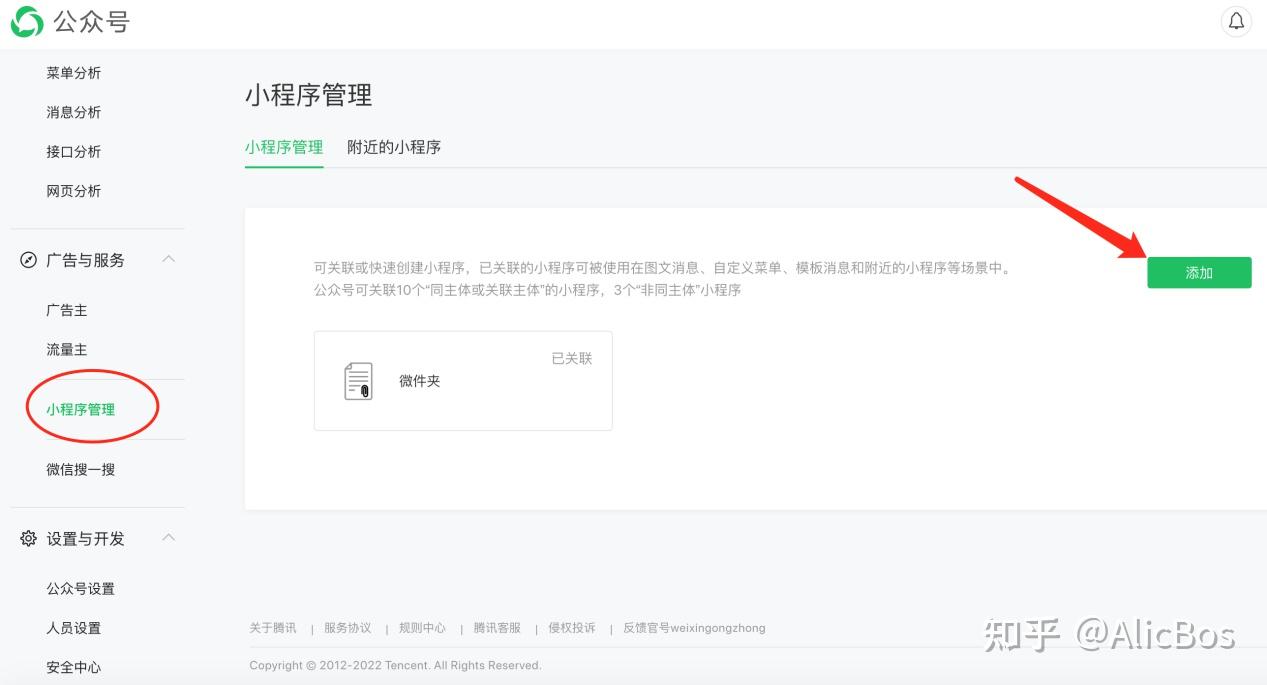The image size is (1267, 685).
Task: Click the 小程序管理 page title
Action: point(308,96)
